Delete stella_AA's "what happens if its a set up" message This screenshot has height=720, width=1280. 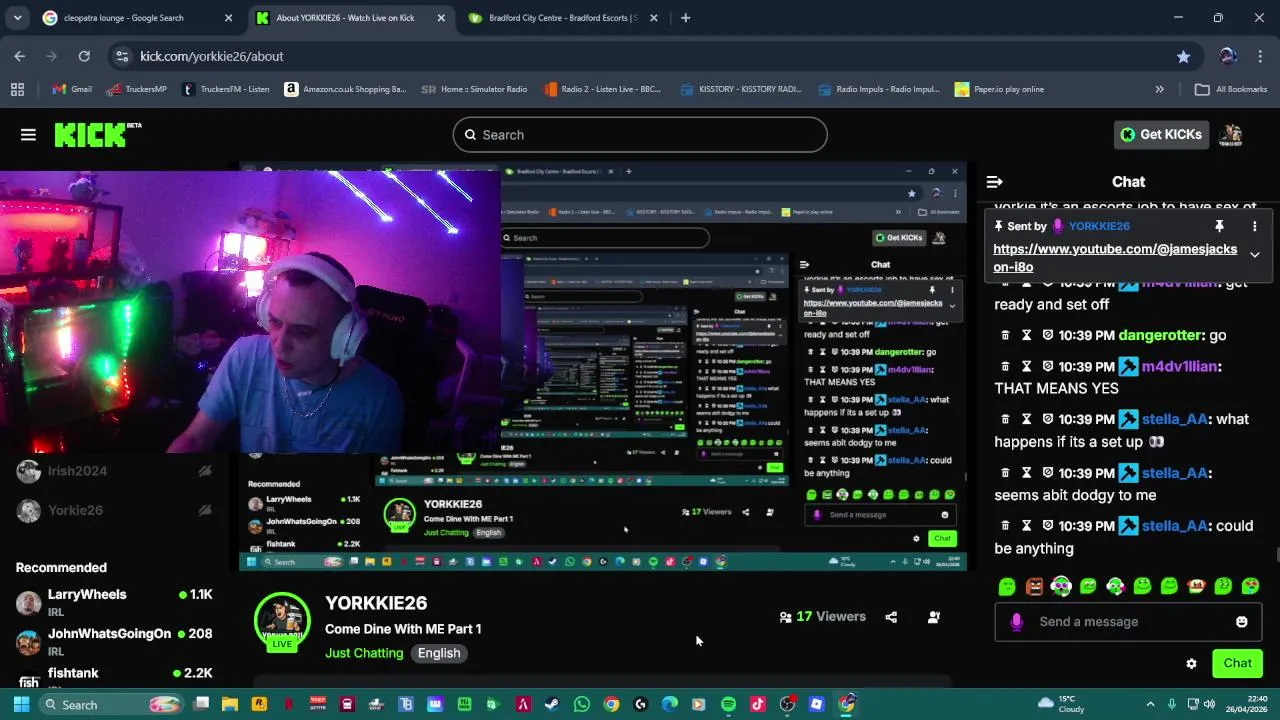(x=1005, y=420)
